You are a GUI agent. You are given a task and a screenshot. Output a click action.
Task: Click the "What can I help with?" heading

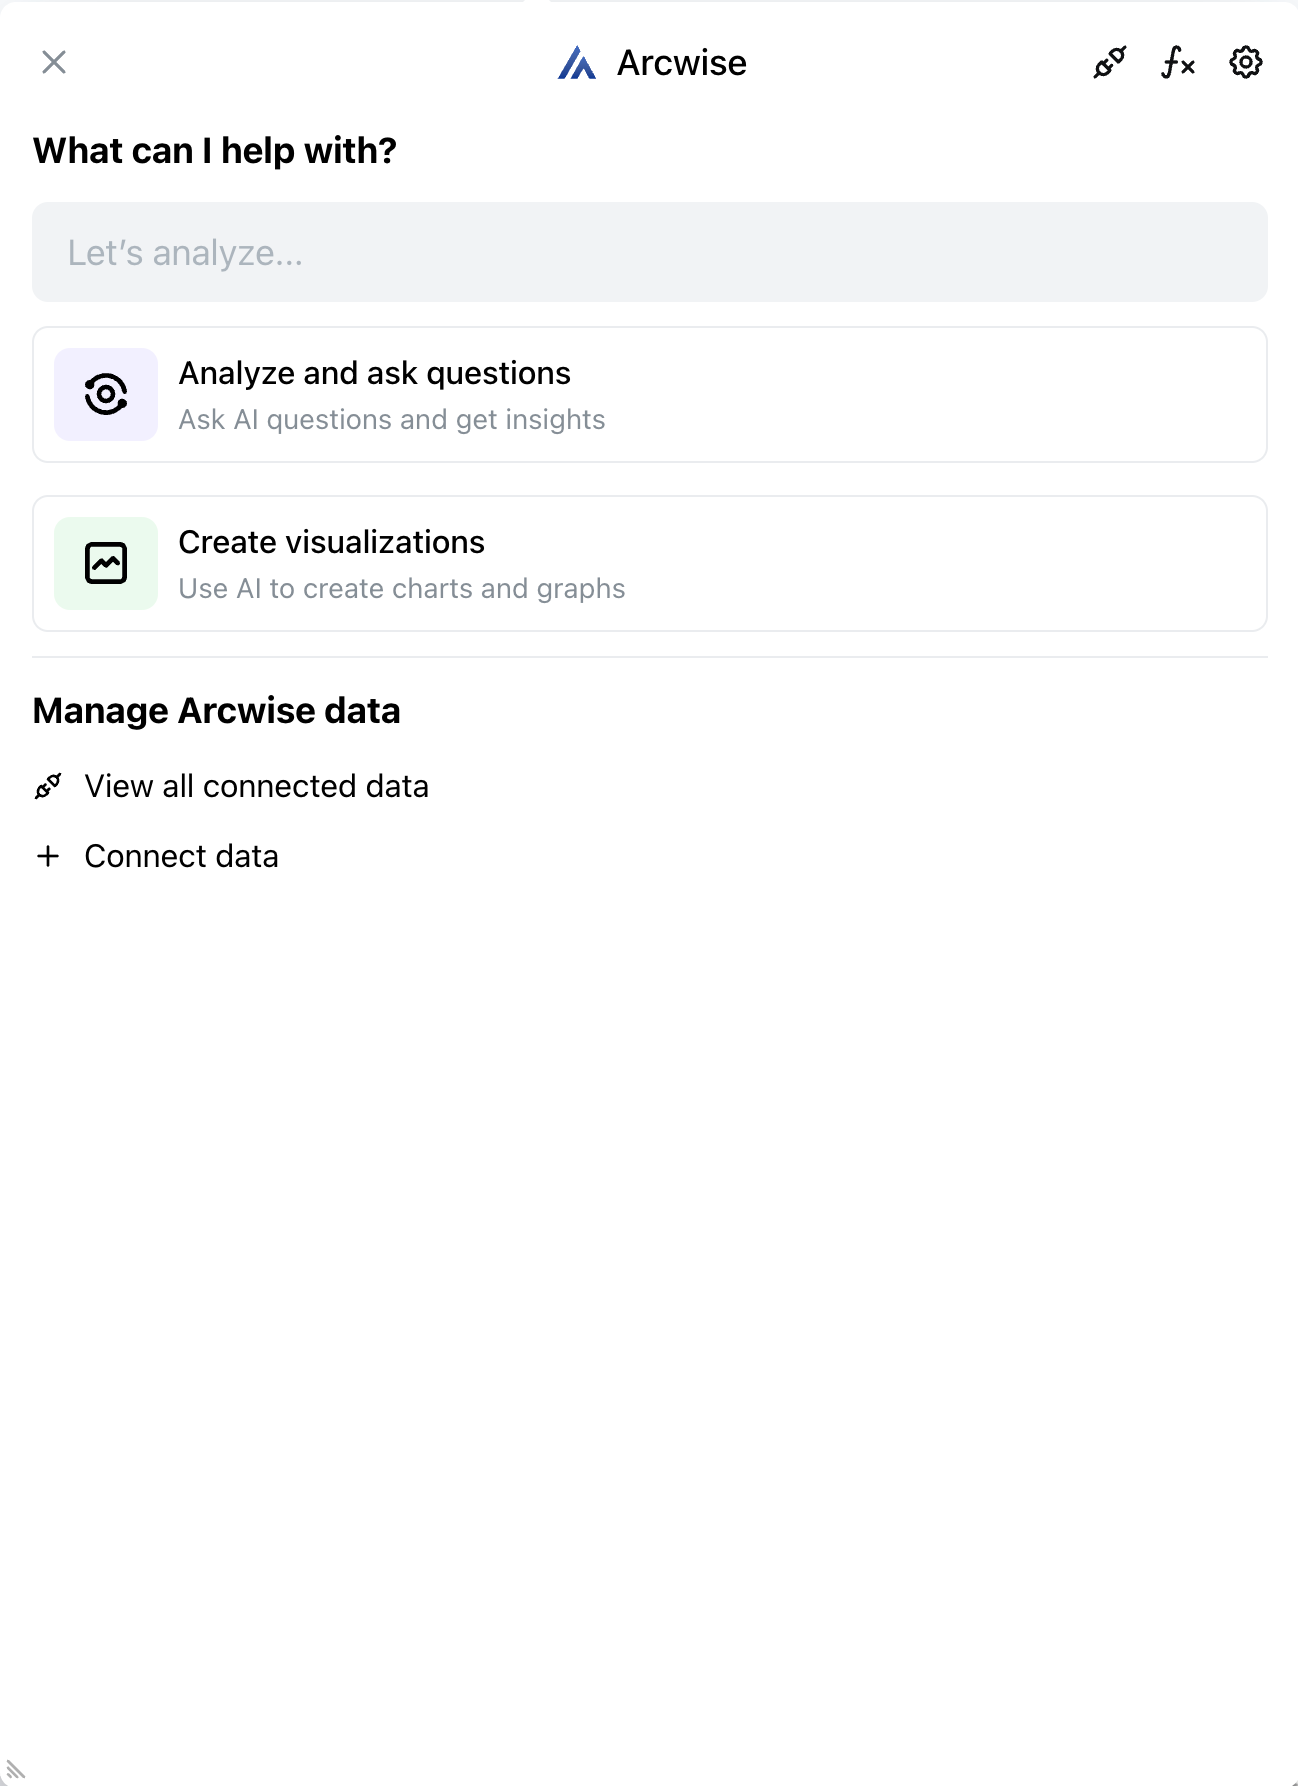(x=215, y=151)
